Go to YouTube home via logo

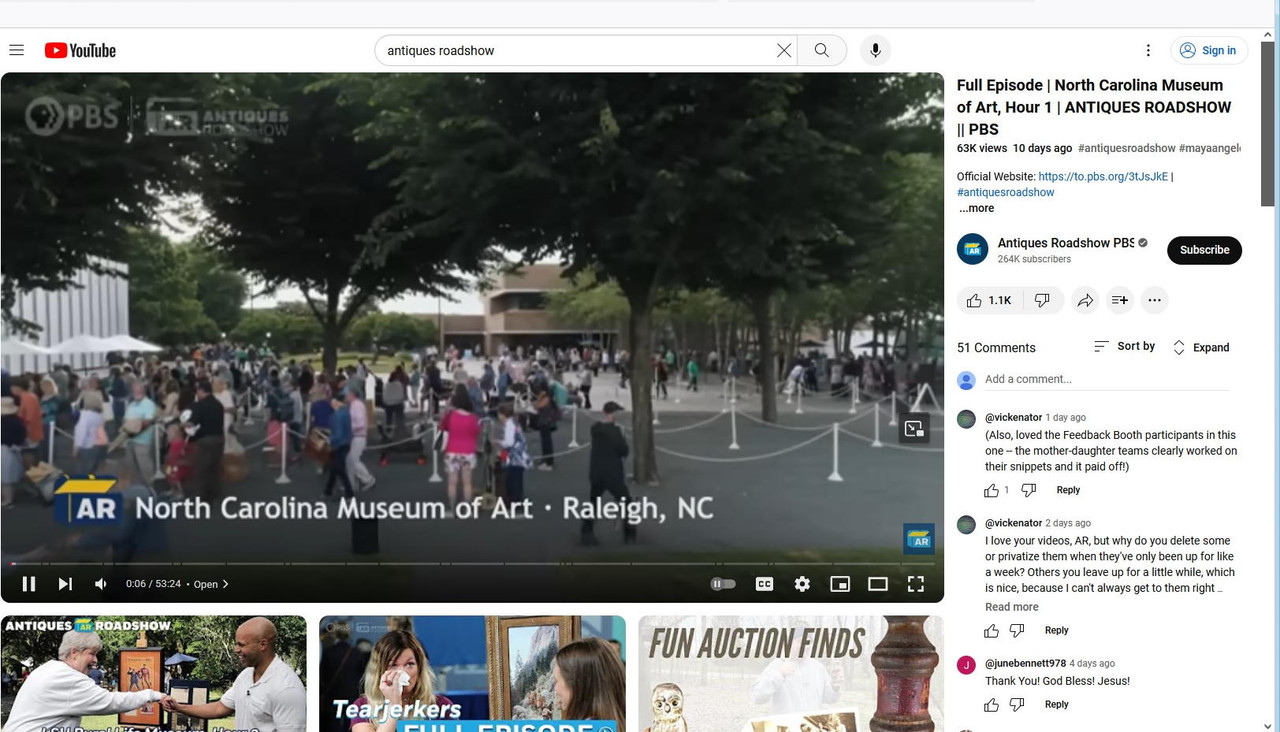[80, 50]
